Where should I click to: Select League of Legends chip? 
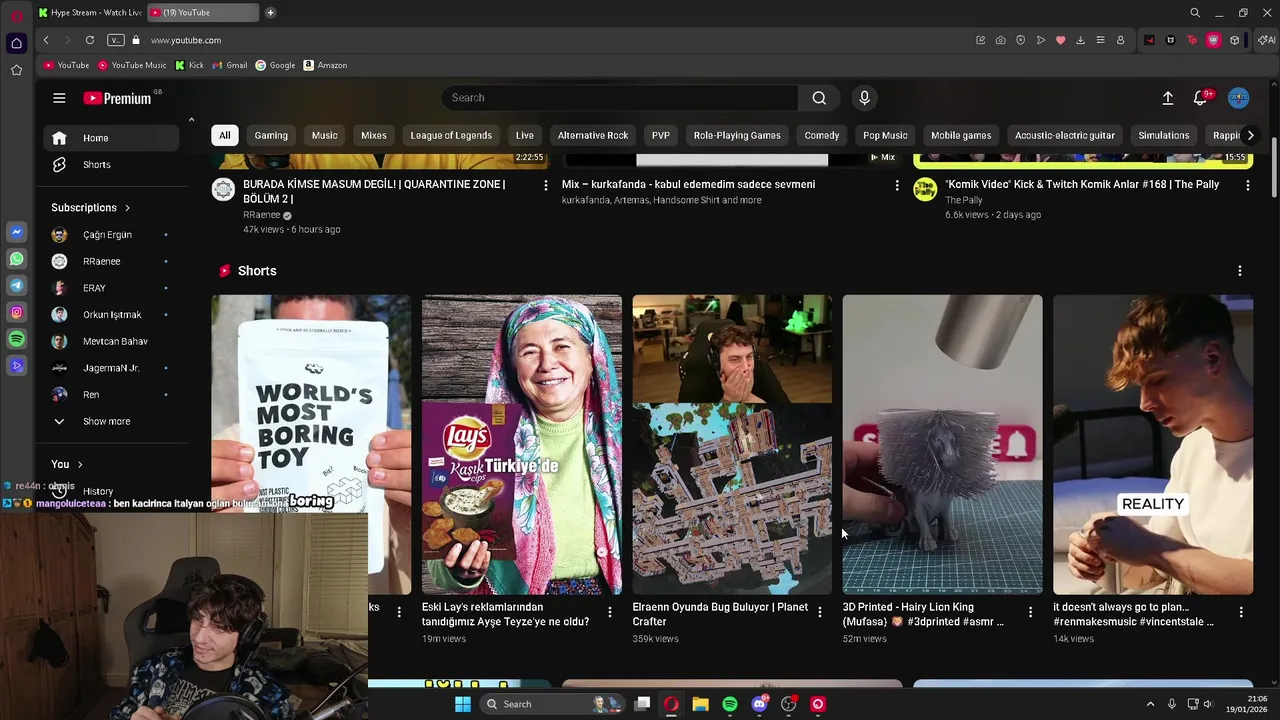tap(451, 135)
